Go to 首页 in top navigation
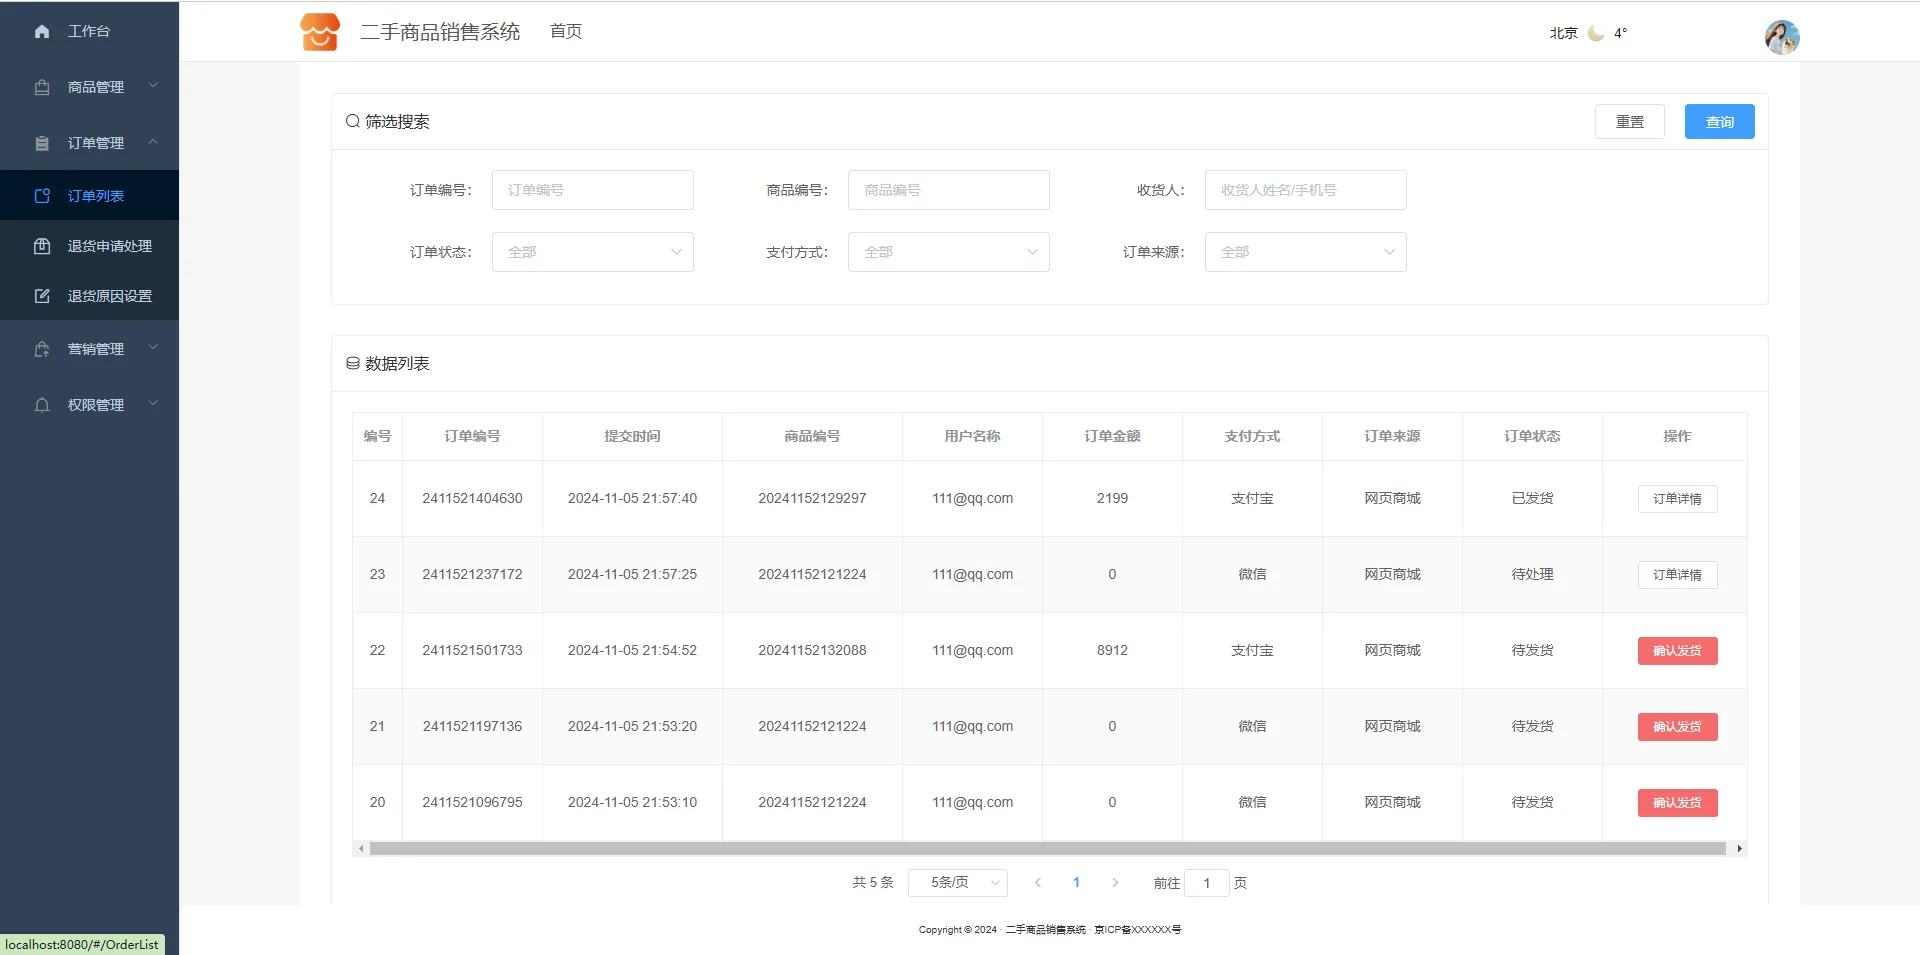The width and height of the screenshot is (1920, 955). [x=566, y=32]
